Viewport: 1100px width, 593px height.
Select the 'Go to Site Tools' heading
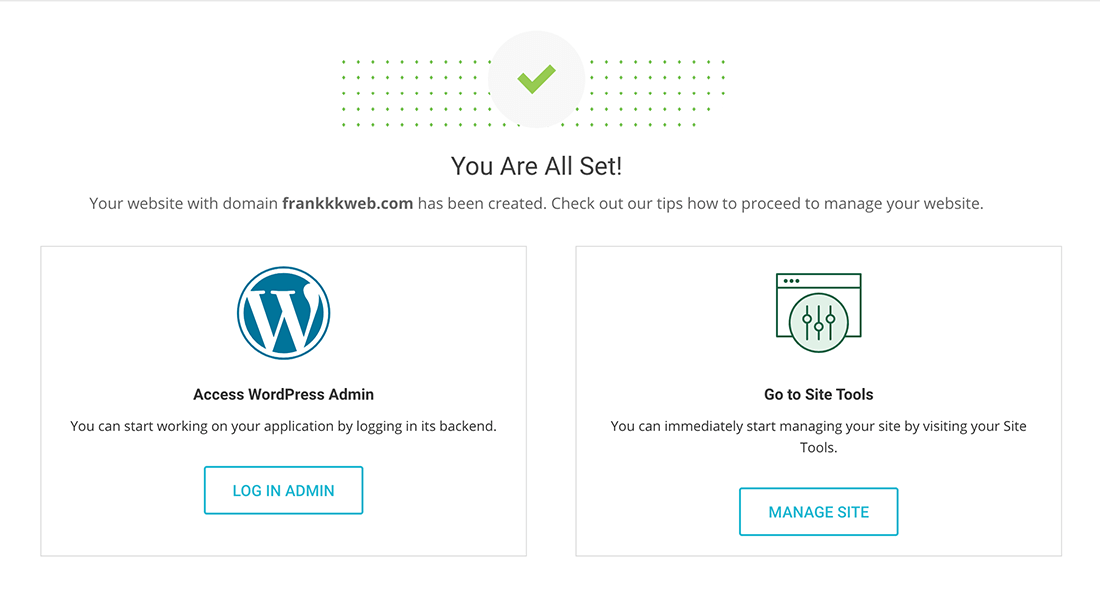[819, 394]
